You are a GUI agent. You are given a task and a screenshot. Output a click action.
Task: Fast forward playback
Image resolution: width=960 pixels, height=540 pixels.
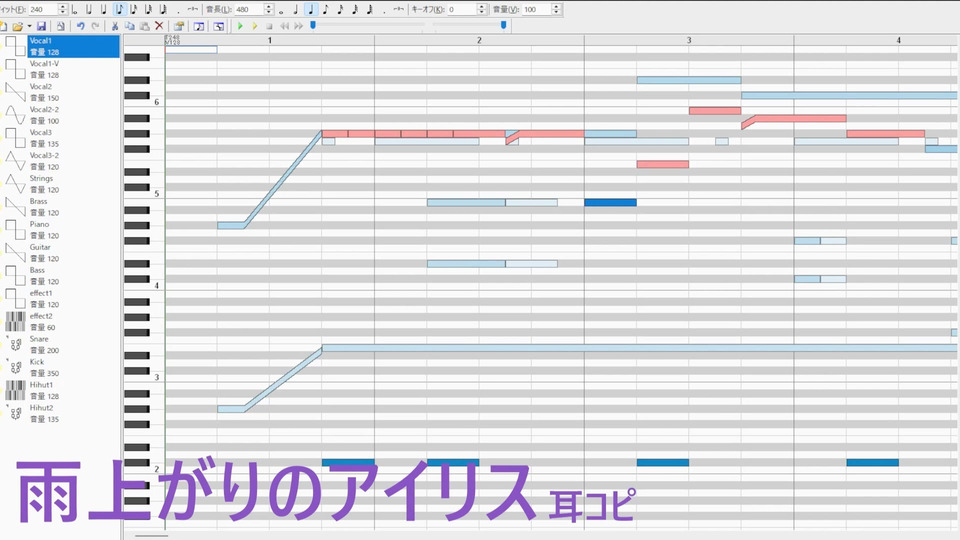click(299, 26)
